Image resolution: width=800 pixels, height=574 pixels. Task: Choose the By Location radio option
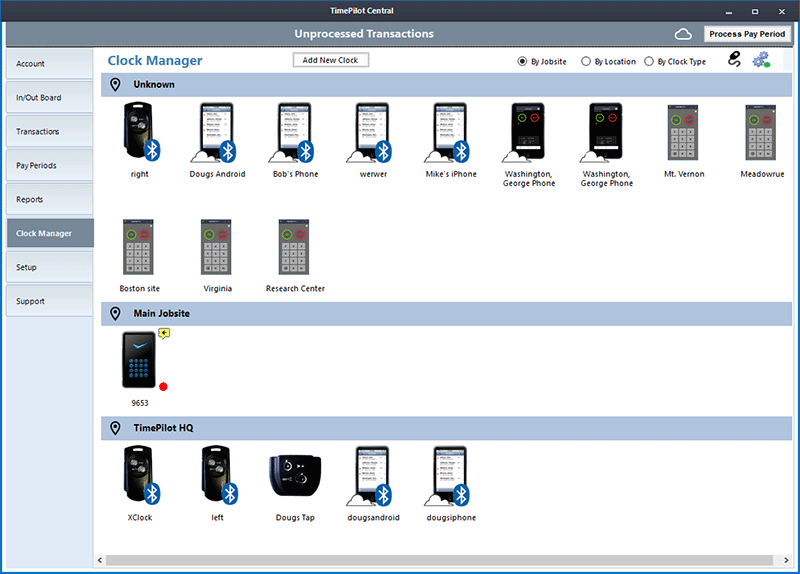586,61
